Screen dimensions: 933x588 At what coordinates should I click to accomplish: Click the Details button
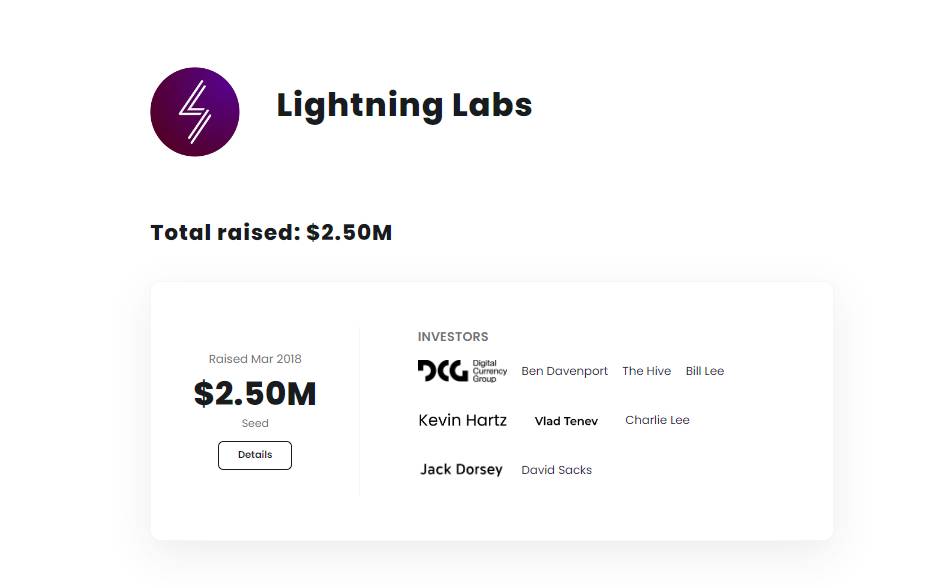[255, 455]
